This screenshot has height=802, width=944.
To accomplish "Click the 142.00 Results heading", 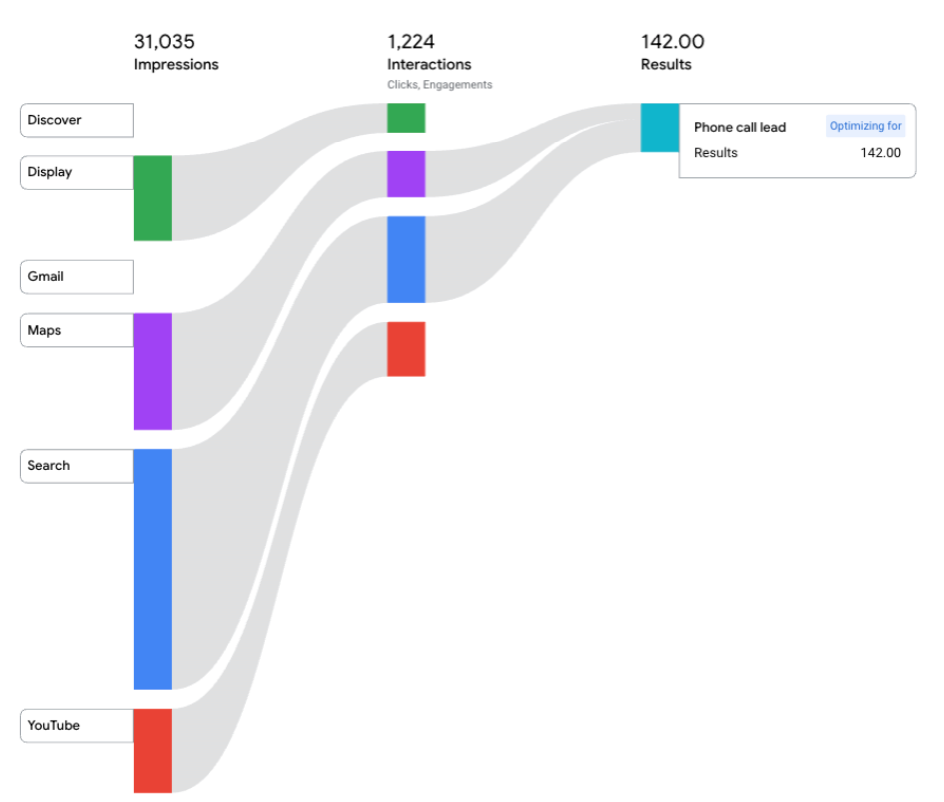I will [x=672, y=52].
